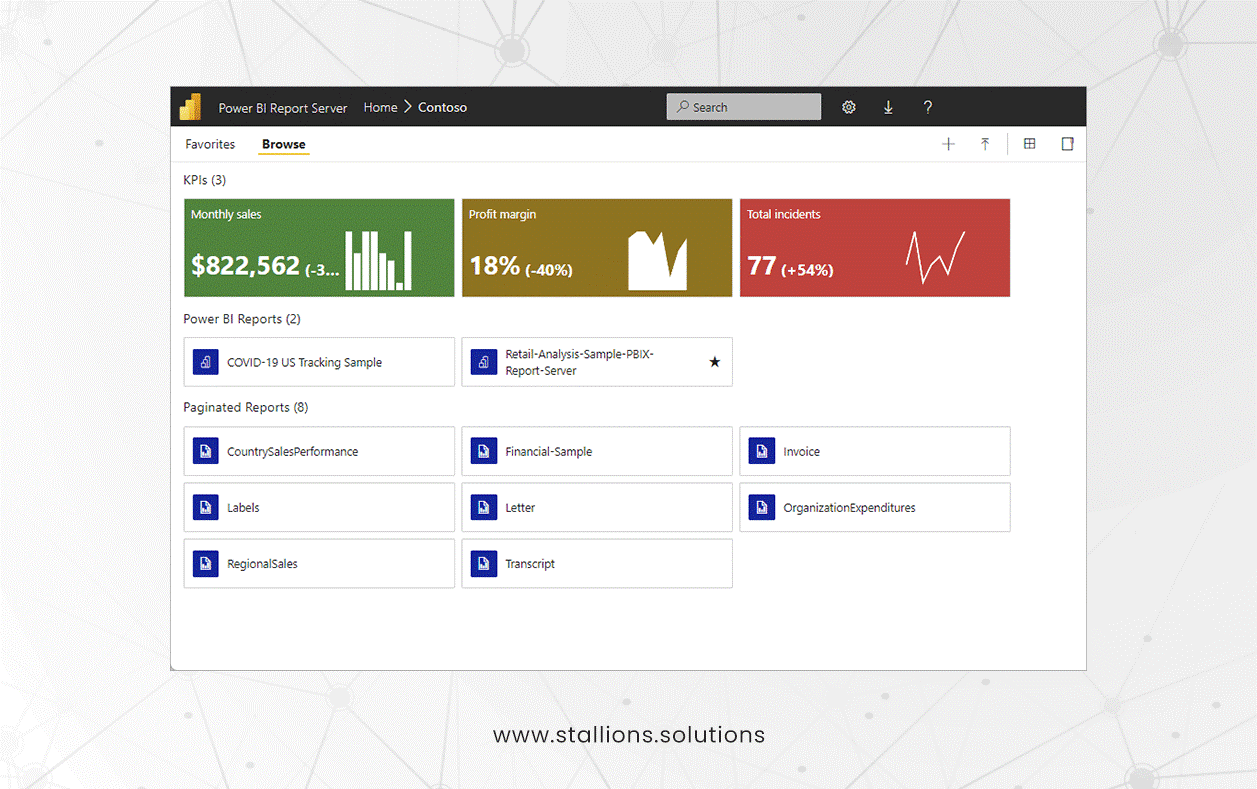Click the Invoice paginated report icon
The width and height of the screenshot is (1257, 789).
tap(762, 451)
